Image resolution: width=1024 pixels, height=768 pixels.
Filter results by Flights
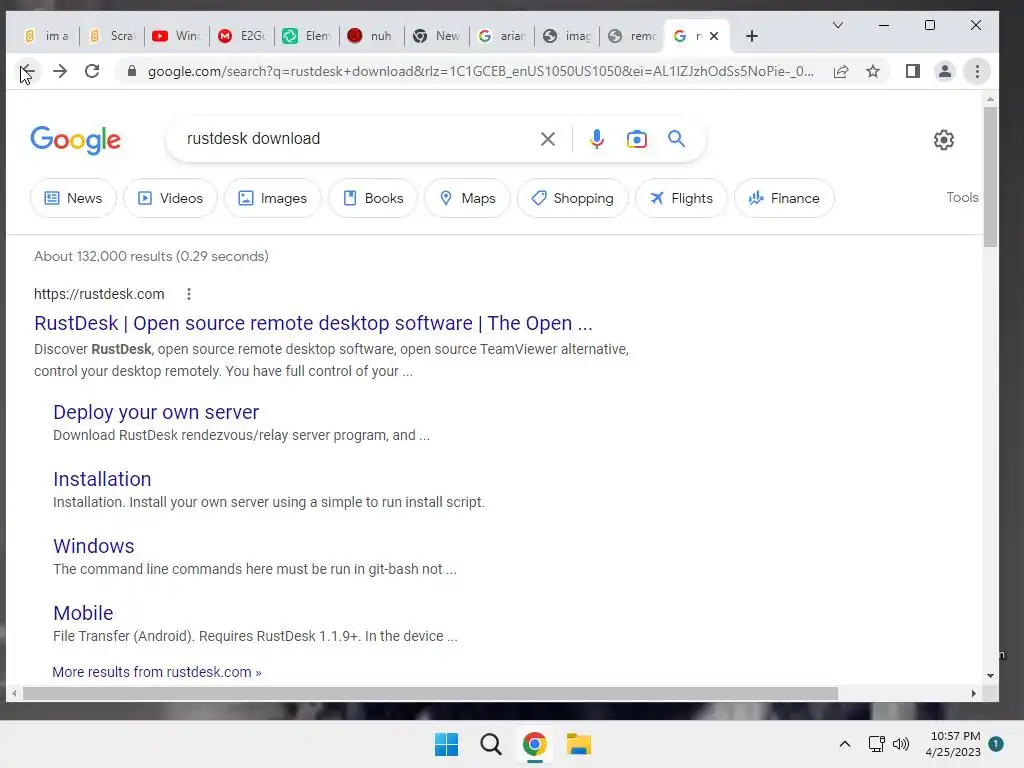point(681,198)
